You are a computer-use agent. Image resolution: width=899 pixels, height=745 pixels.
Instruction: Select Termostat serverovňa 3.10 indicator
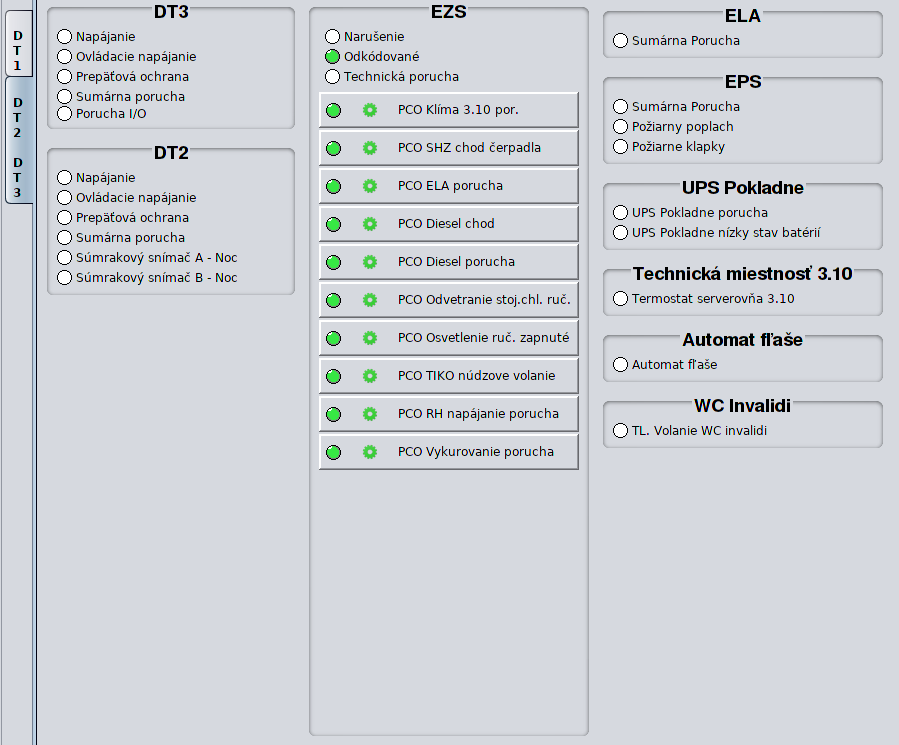click(x=621, y=299)
